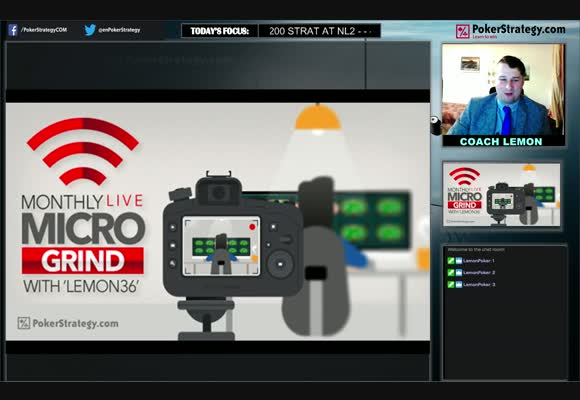The image size is (580, 400).
Task: Click the blue crown badge beside LemonPoker: 1
Action: (x=459, y=260)
